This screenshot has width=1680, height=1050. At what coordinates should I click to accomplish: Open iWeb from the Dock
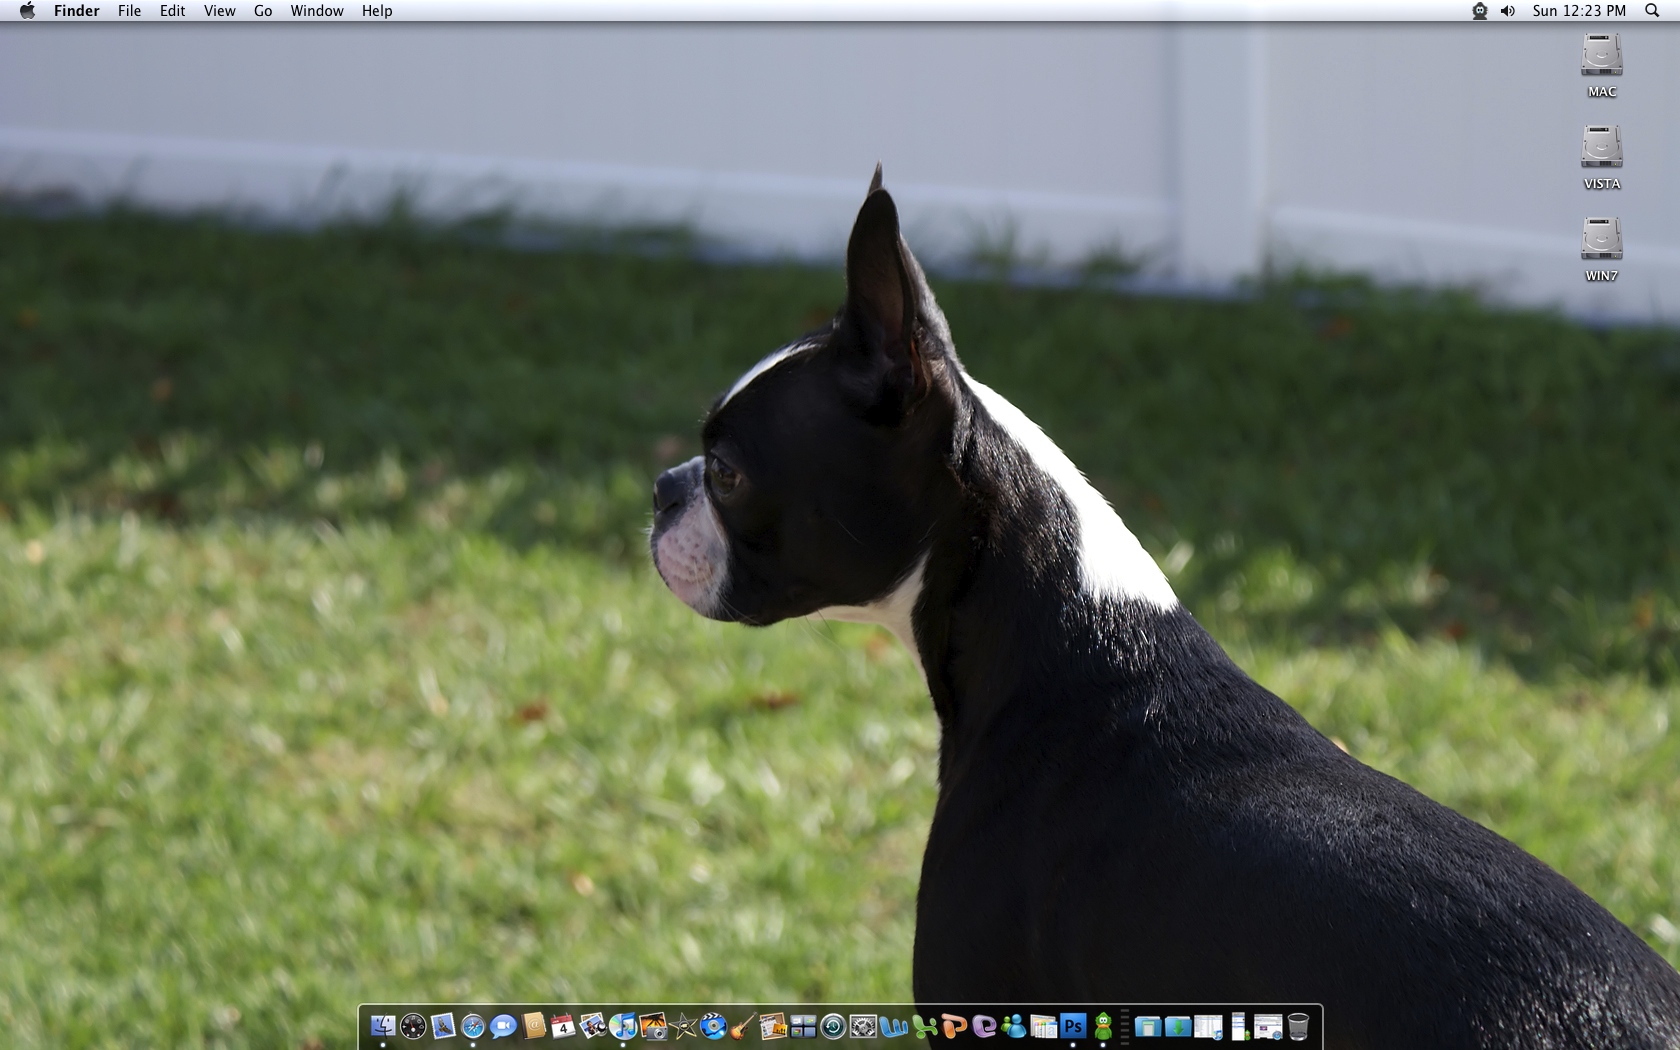(x=773, y=1026)
